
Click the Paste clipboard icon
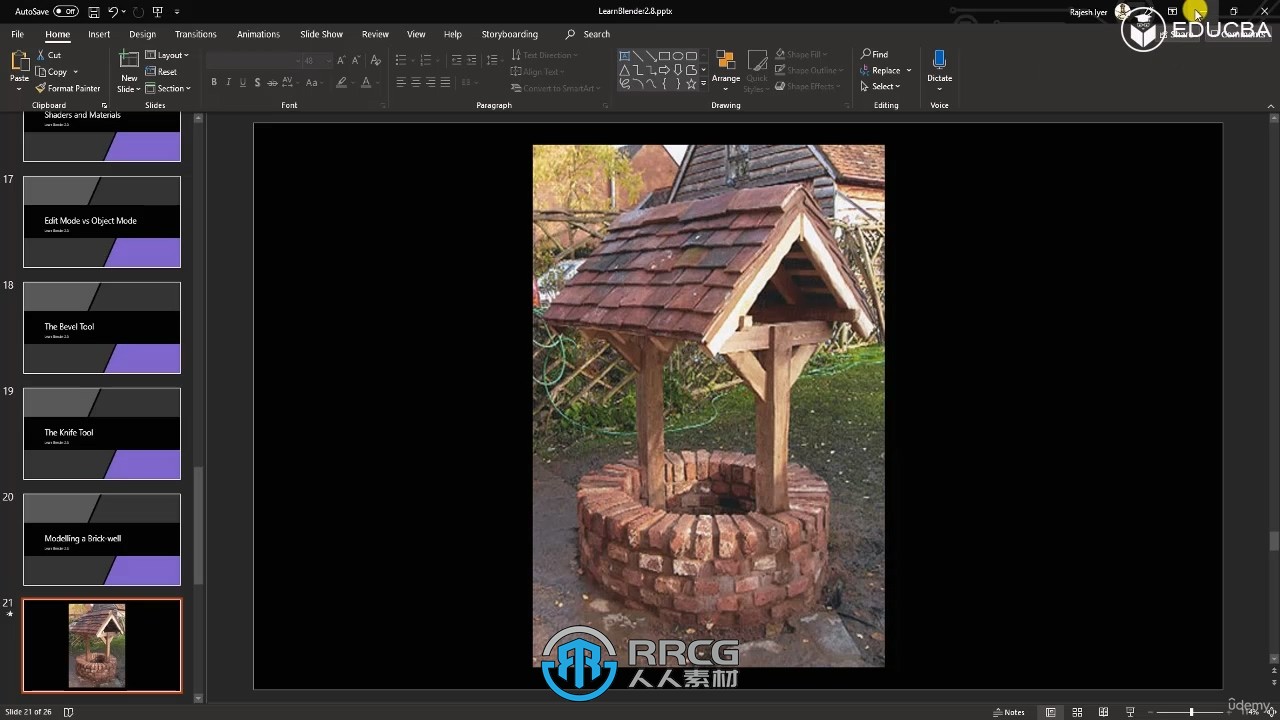[x=19, y=61]
